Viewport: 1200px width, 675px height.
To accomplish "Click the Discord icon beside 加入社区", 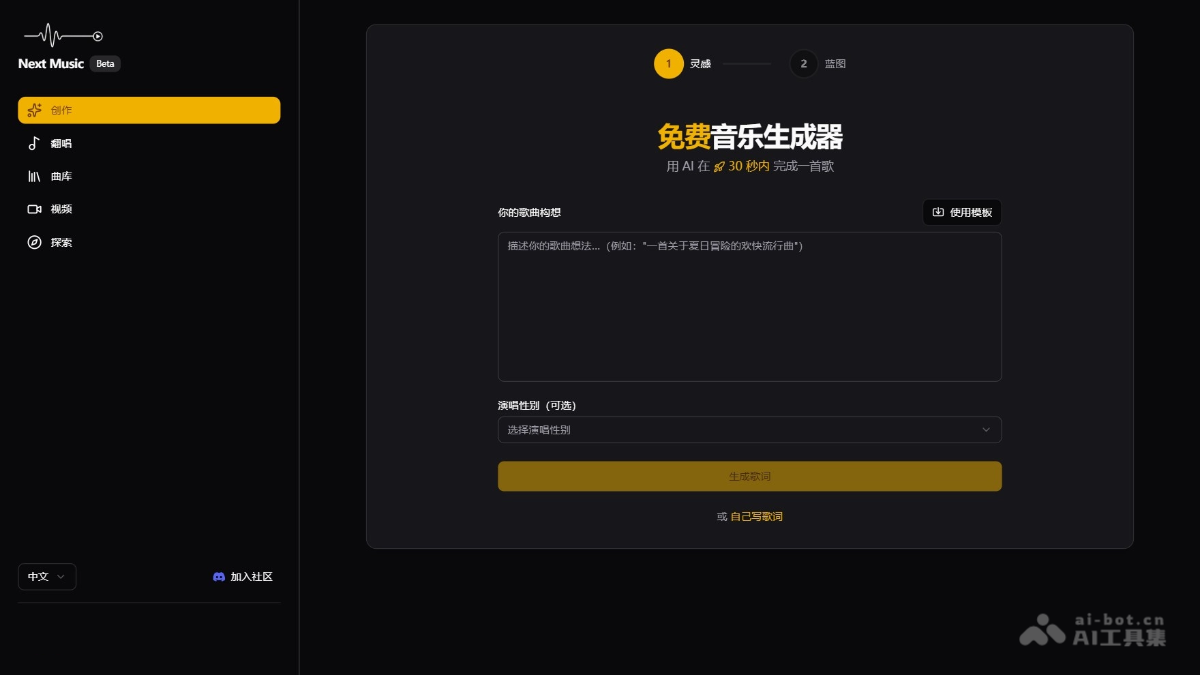I will tap(219, 577).
